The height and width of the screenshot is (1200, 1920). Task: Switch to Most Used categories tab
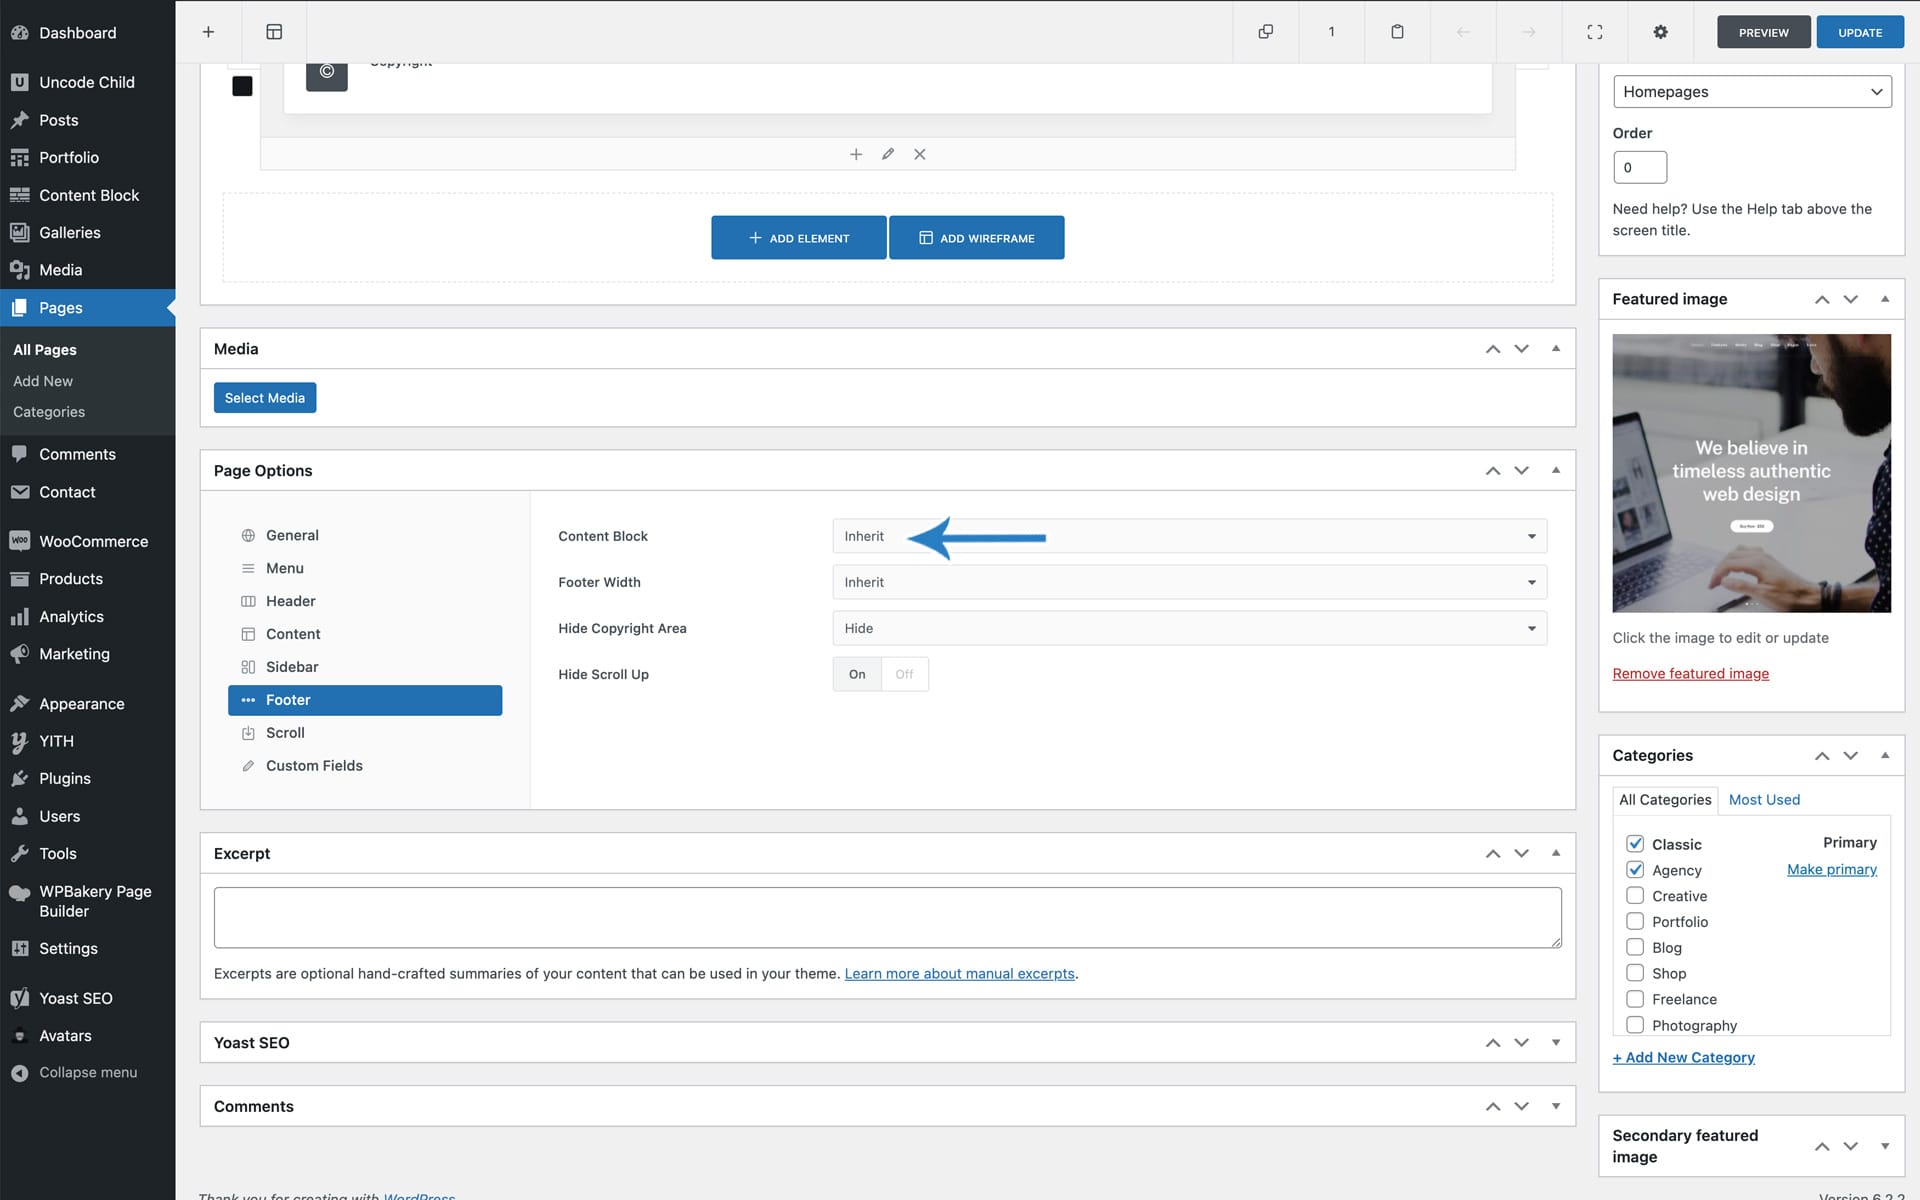(x=1764, y=800)
